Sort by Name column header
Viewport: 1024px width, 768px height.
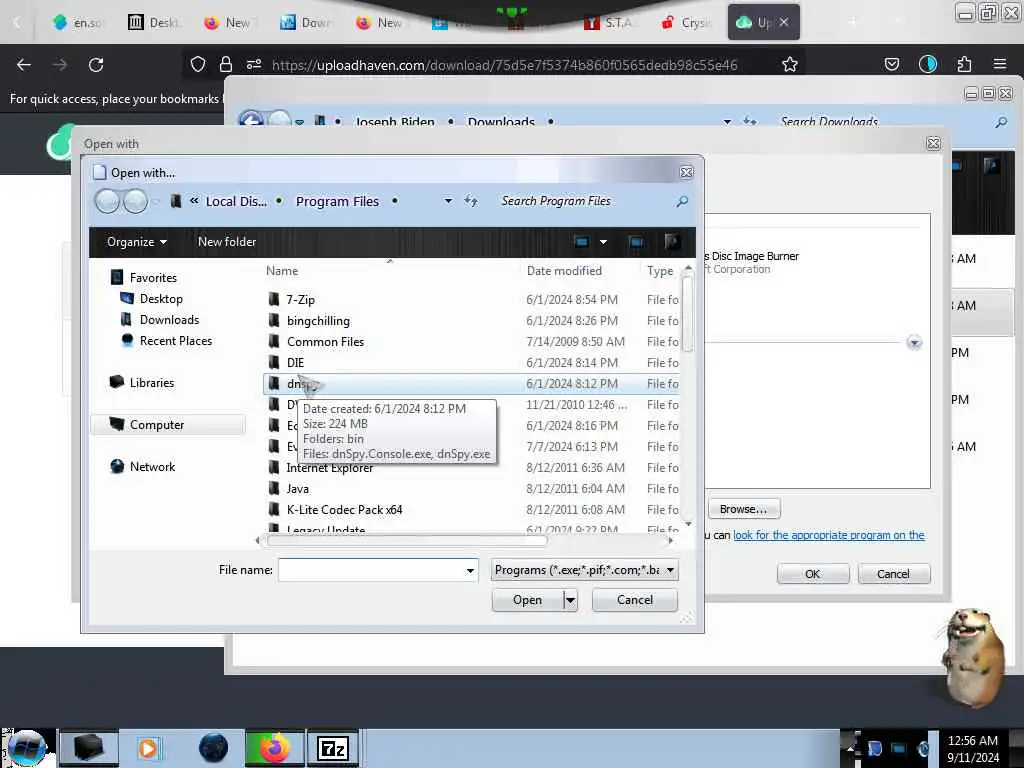click(x=282, y=270)
